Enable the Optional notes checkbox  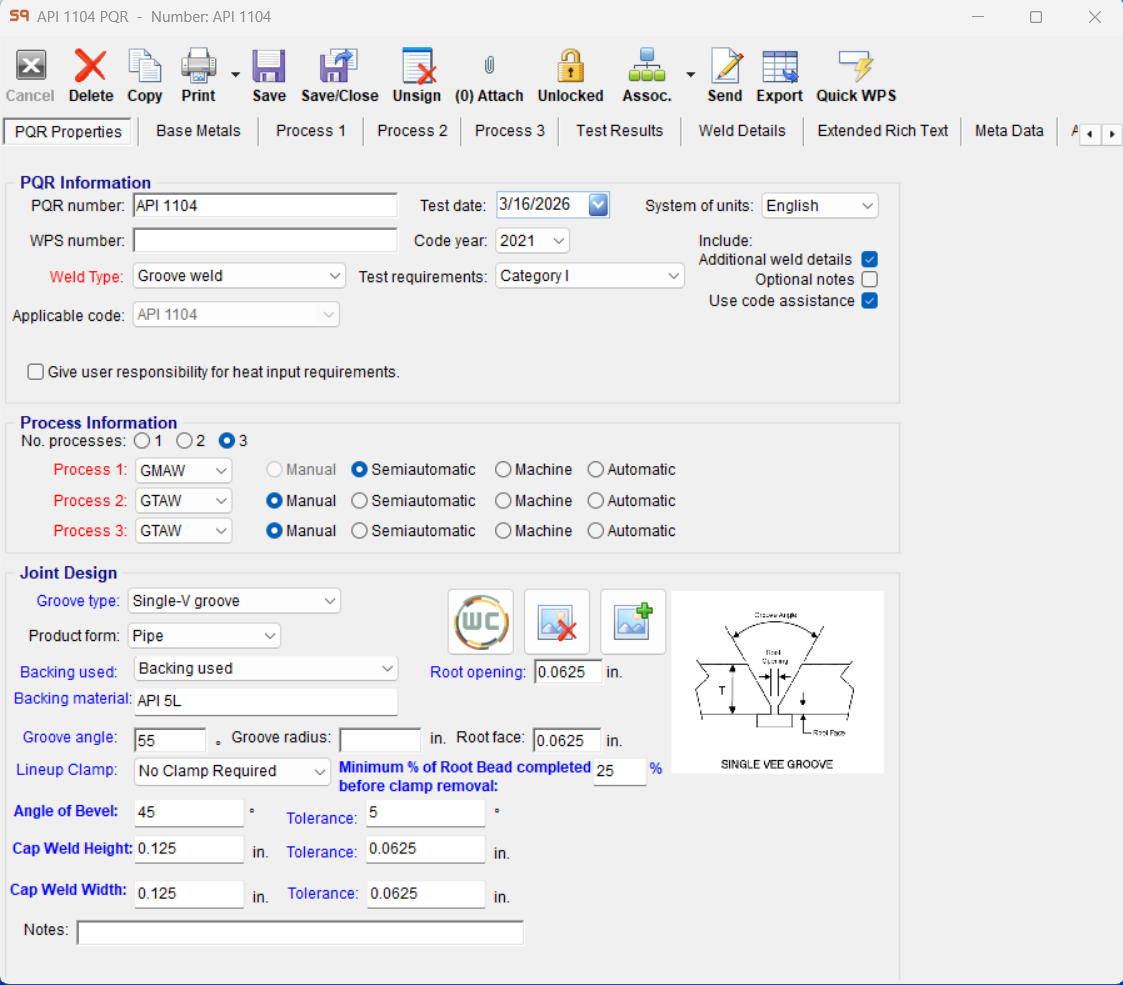click(x=869, y=280)
